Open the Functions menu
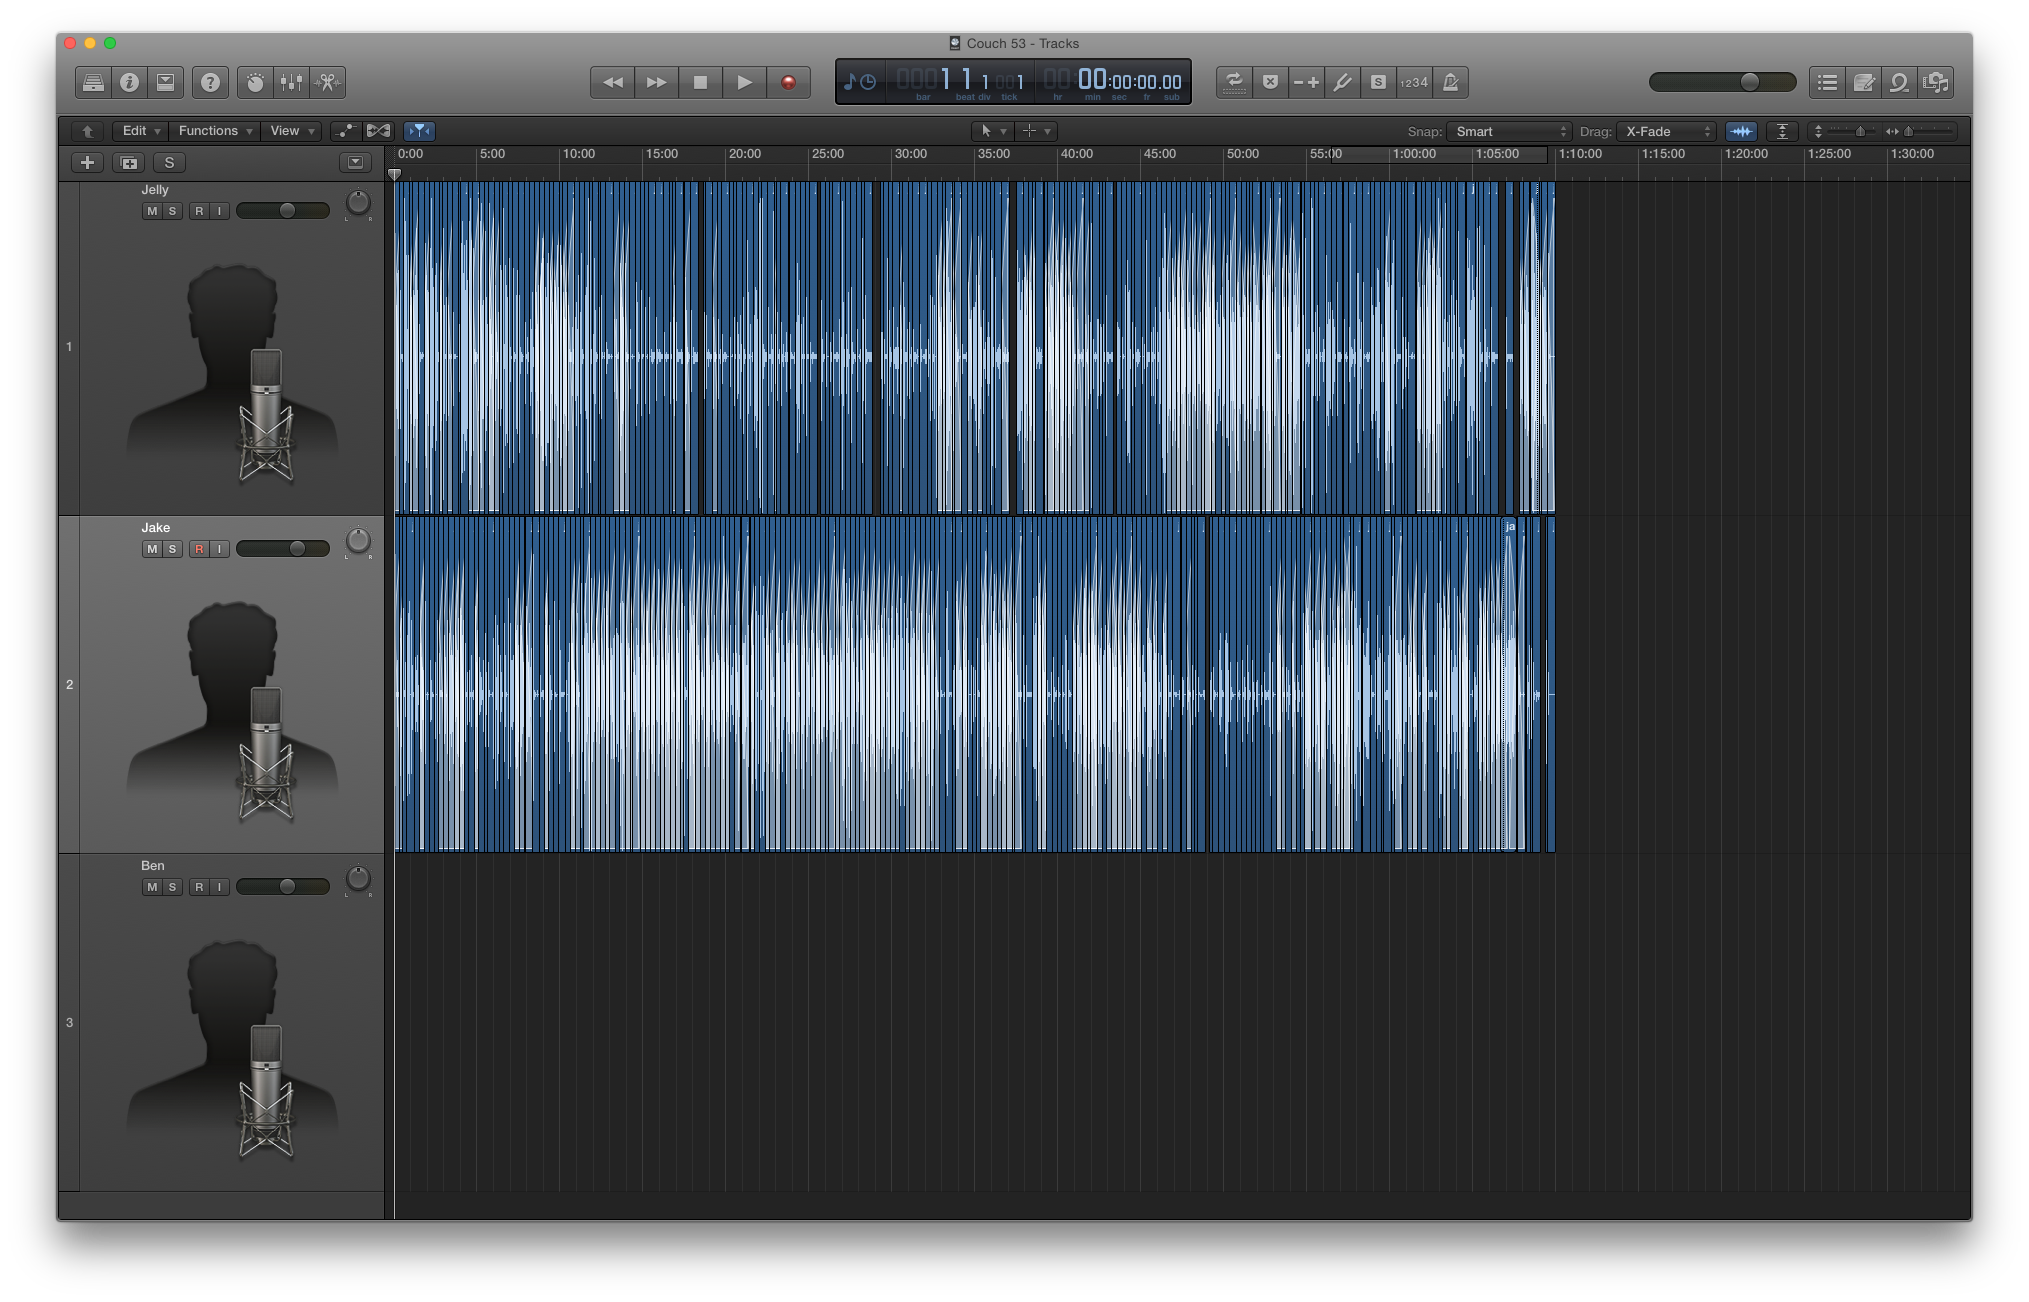This screenshot has height=1302, width=2029. [x=215, y=131]
